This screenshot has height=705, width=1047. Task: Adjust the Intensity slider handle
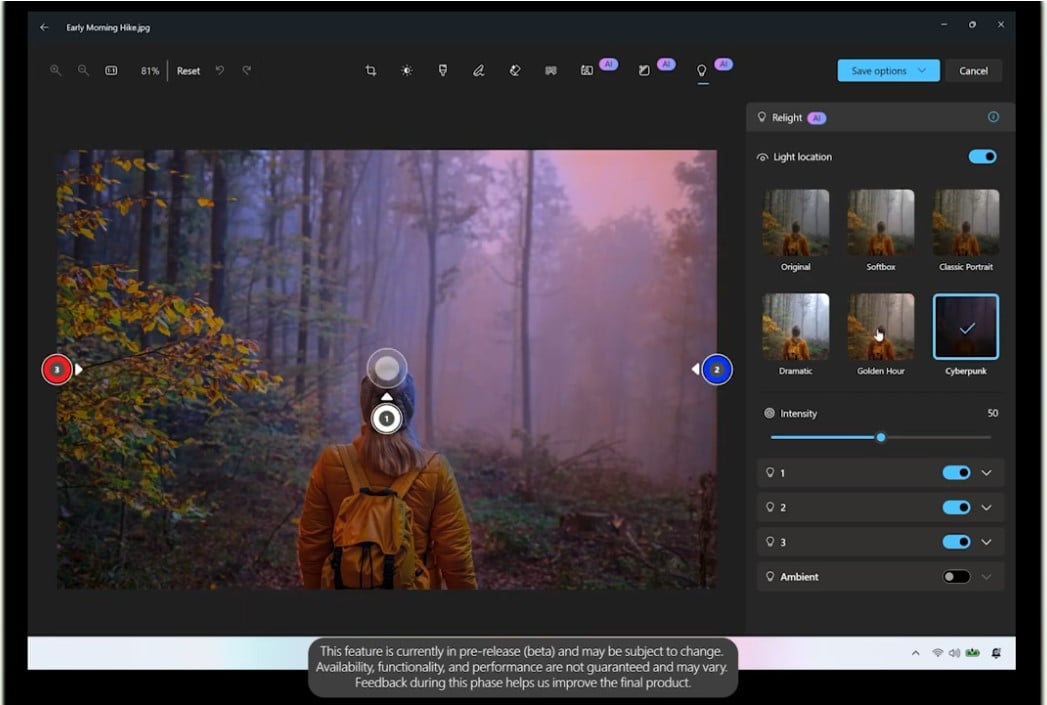pos(880,437)
